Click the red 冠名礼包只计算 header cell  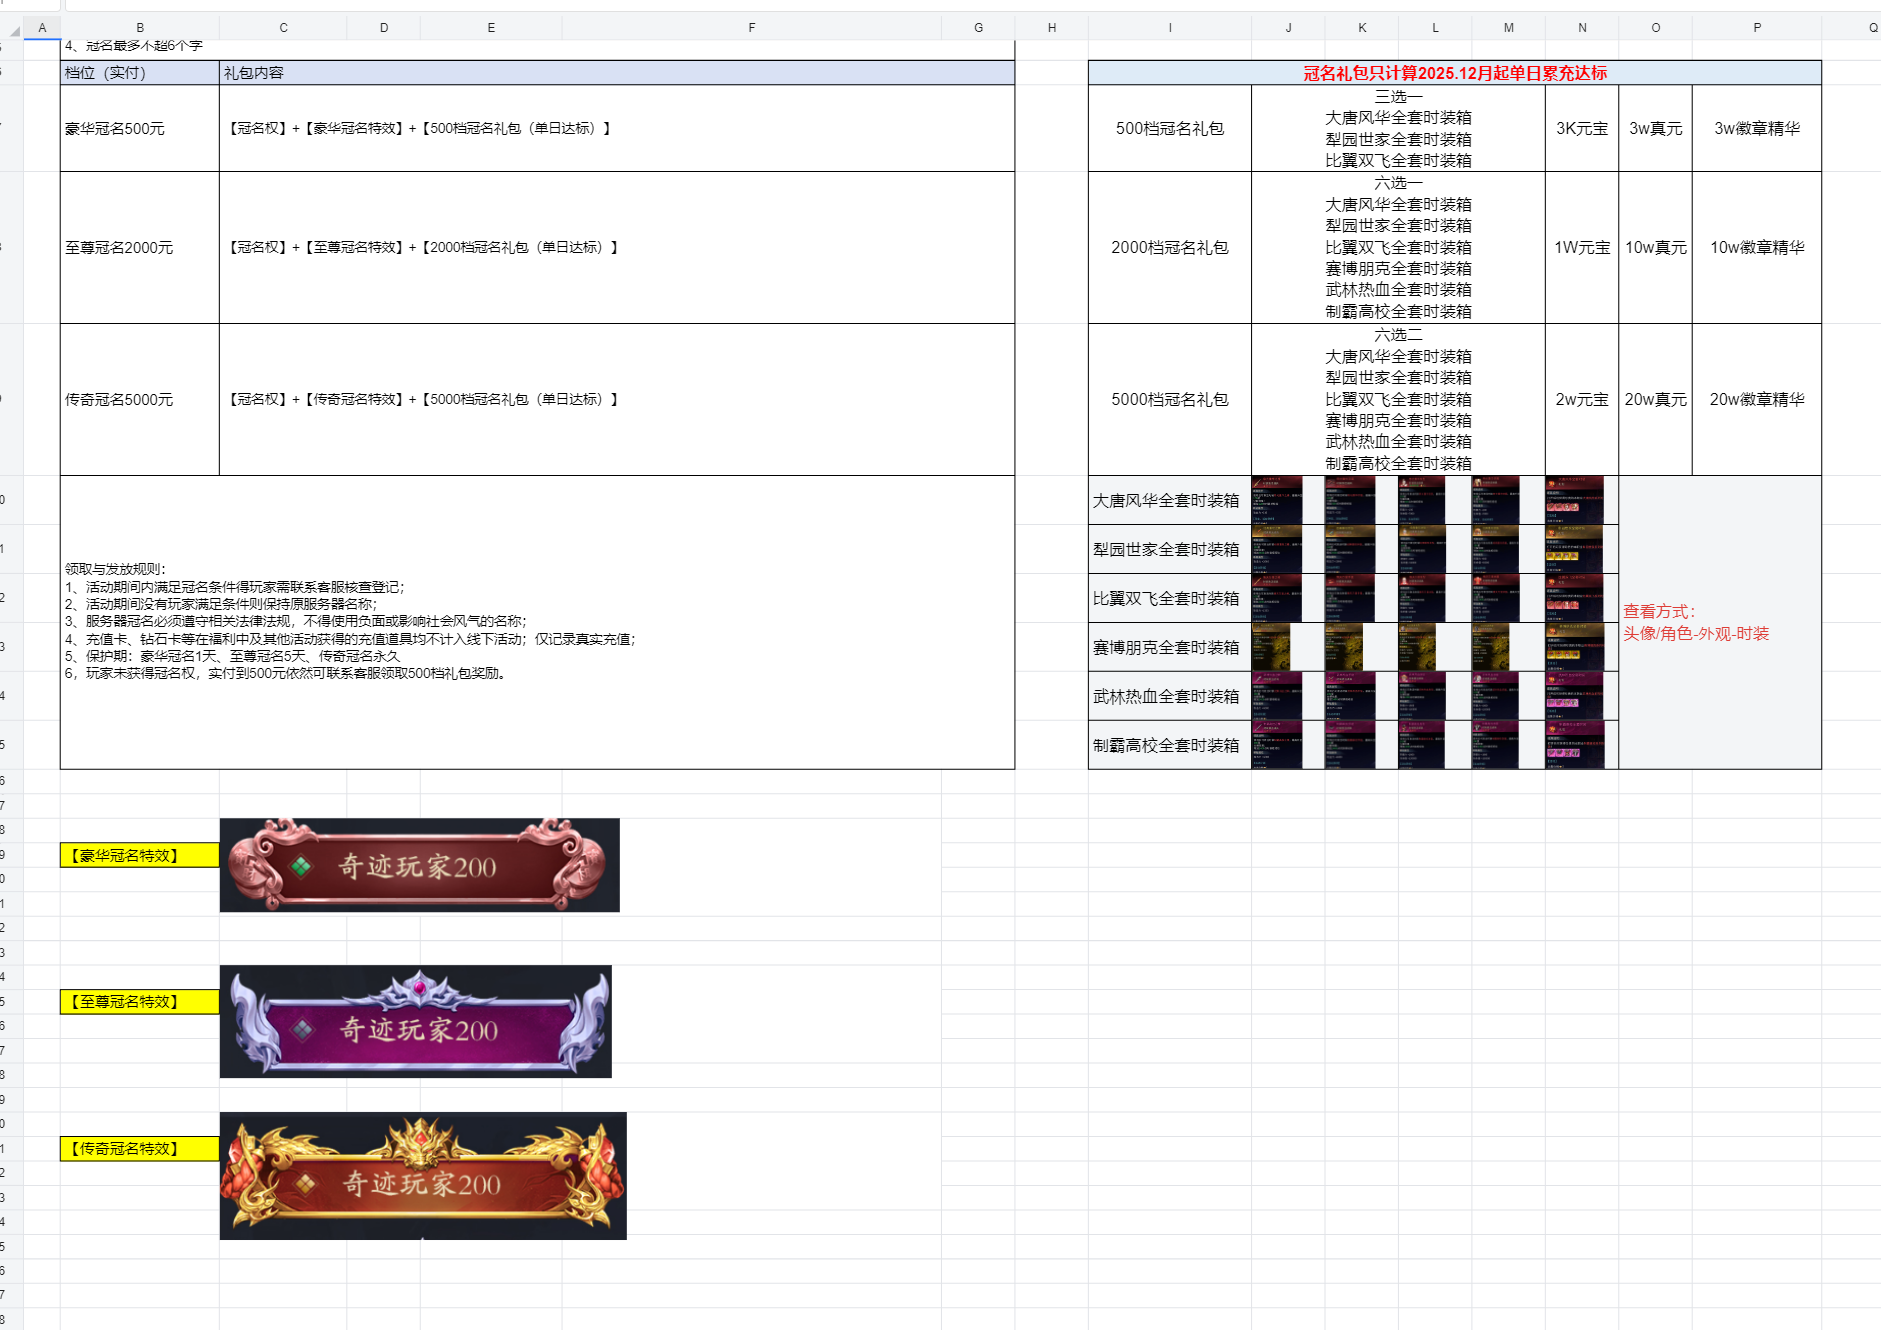[1454, 73]
